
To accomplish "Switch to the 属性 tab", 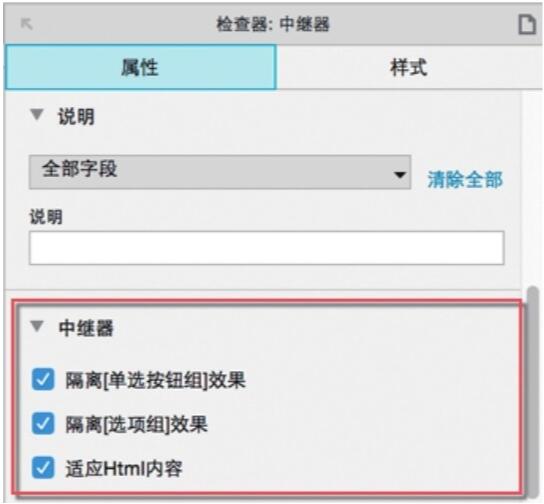I will pos(141,67).
